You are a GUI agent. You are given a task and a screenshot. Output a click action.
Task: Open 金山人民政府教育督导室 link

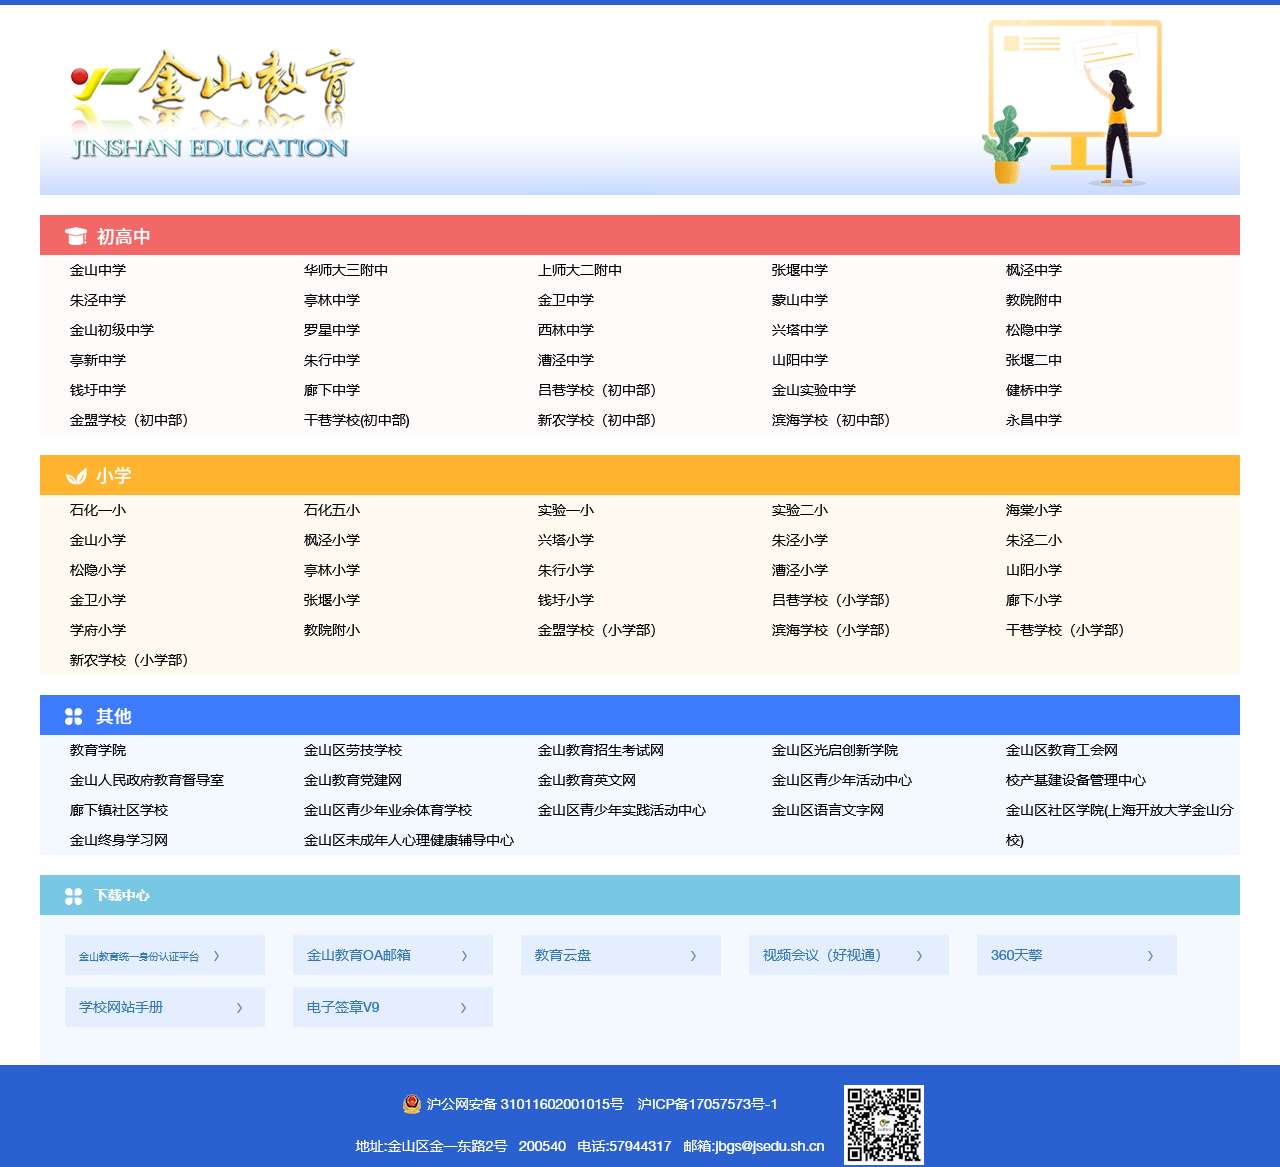(147, 780)
